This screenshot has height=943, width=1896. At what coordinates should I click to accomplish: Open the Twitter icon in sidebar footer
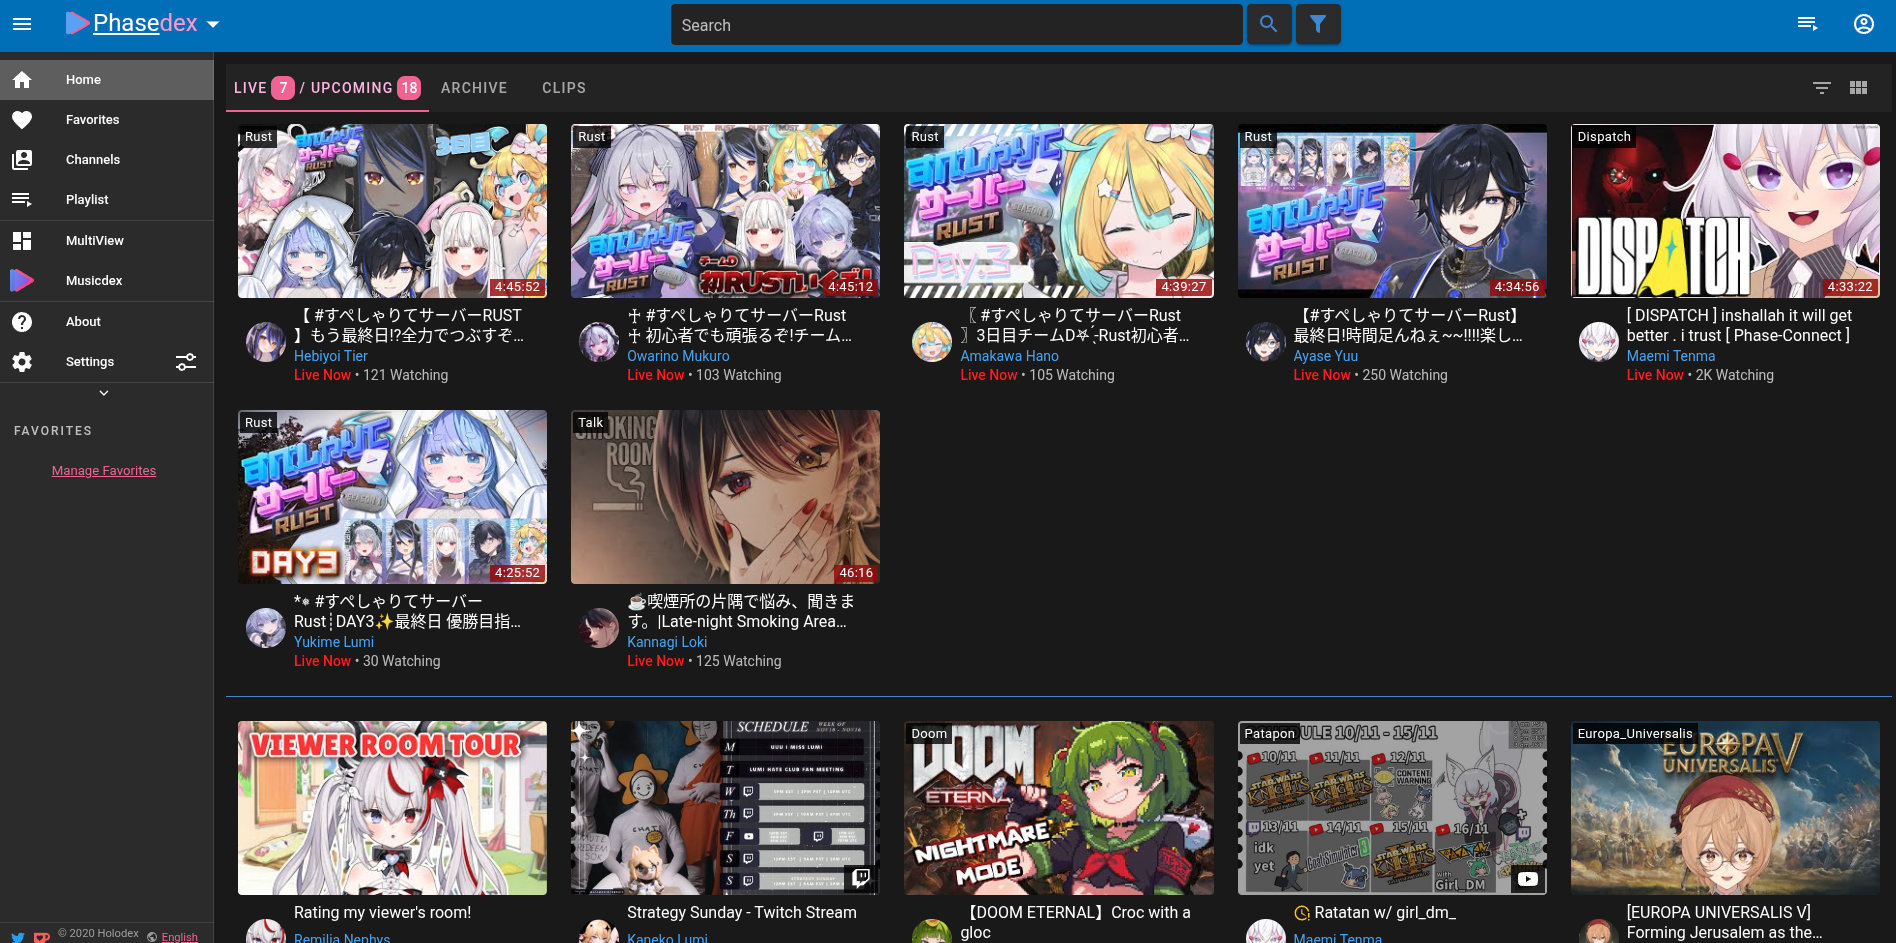[x=18, y=937]
